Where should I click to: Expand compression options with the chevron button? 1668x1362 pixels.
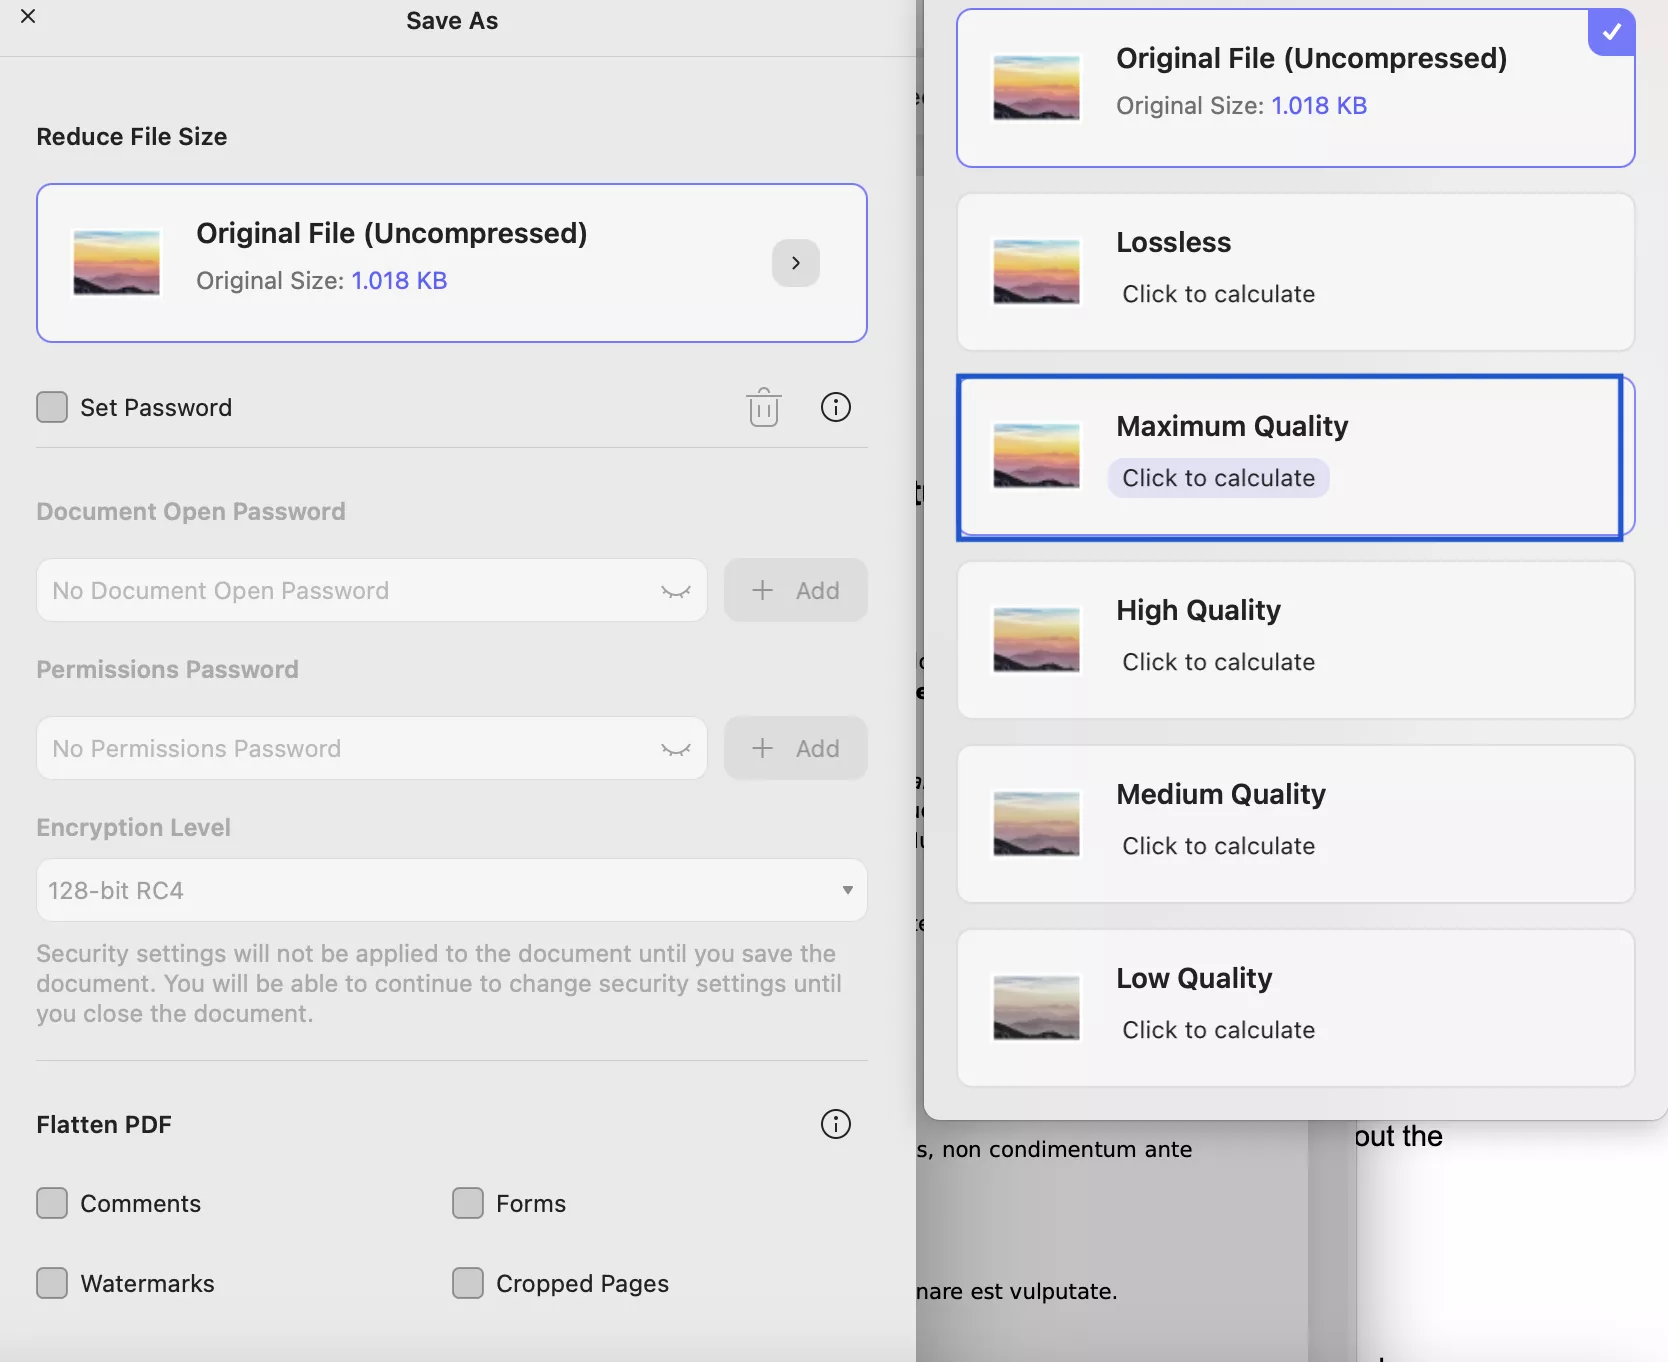point(795,263)
